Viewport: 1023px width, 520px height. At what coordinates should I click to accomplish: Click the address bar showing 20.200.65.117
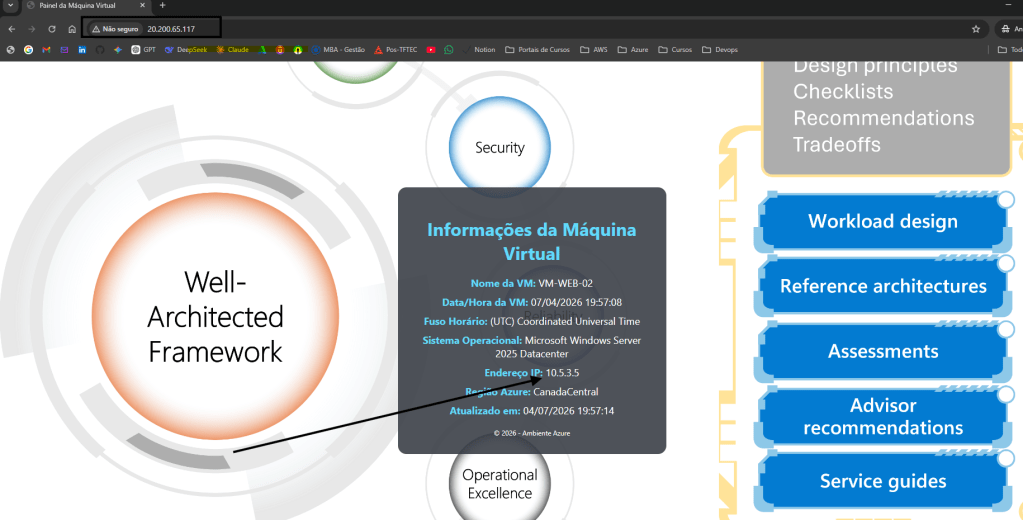click(x=180, y=29)
